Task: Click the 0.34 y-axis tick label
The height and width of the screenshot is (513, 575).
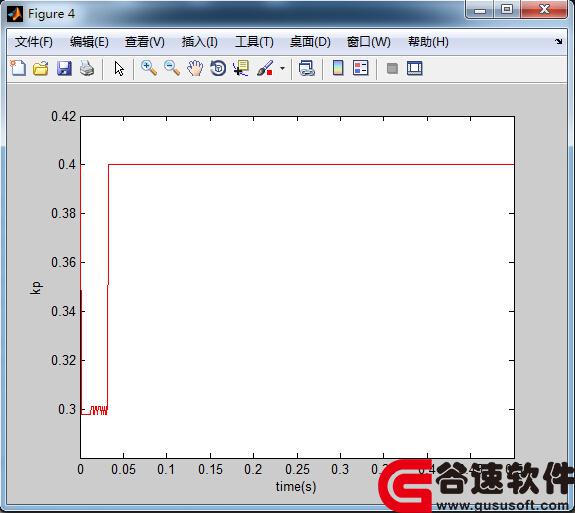Action: click(x=63, y=311)
